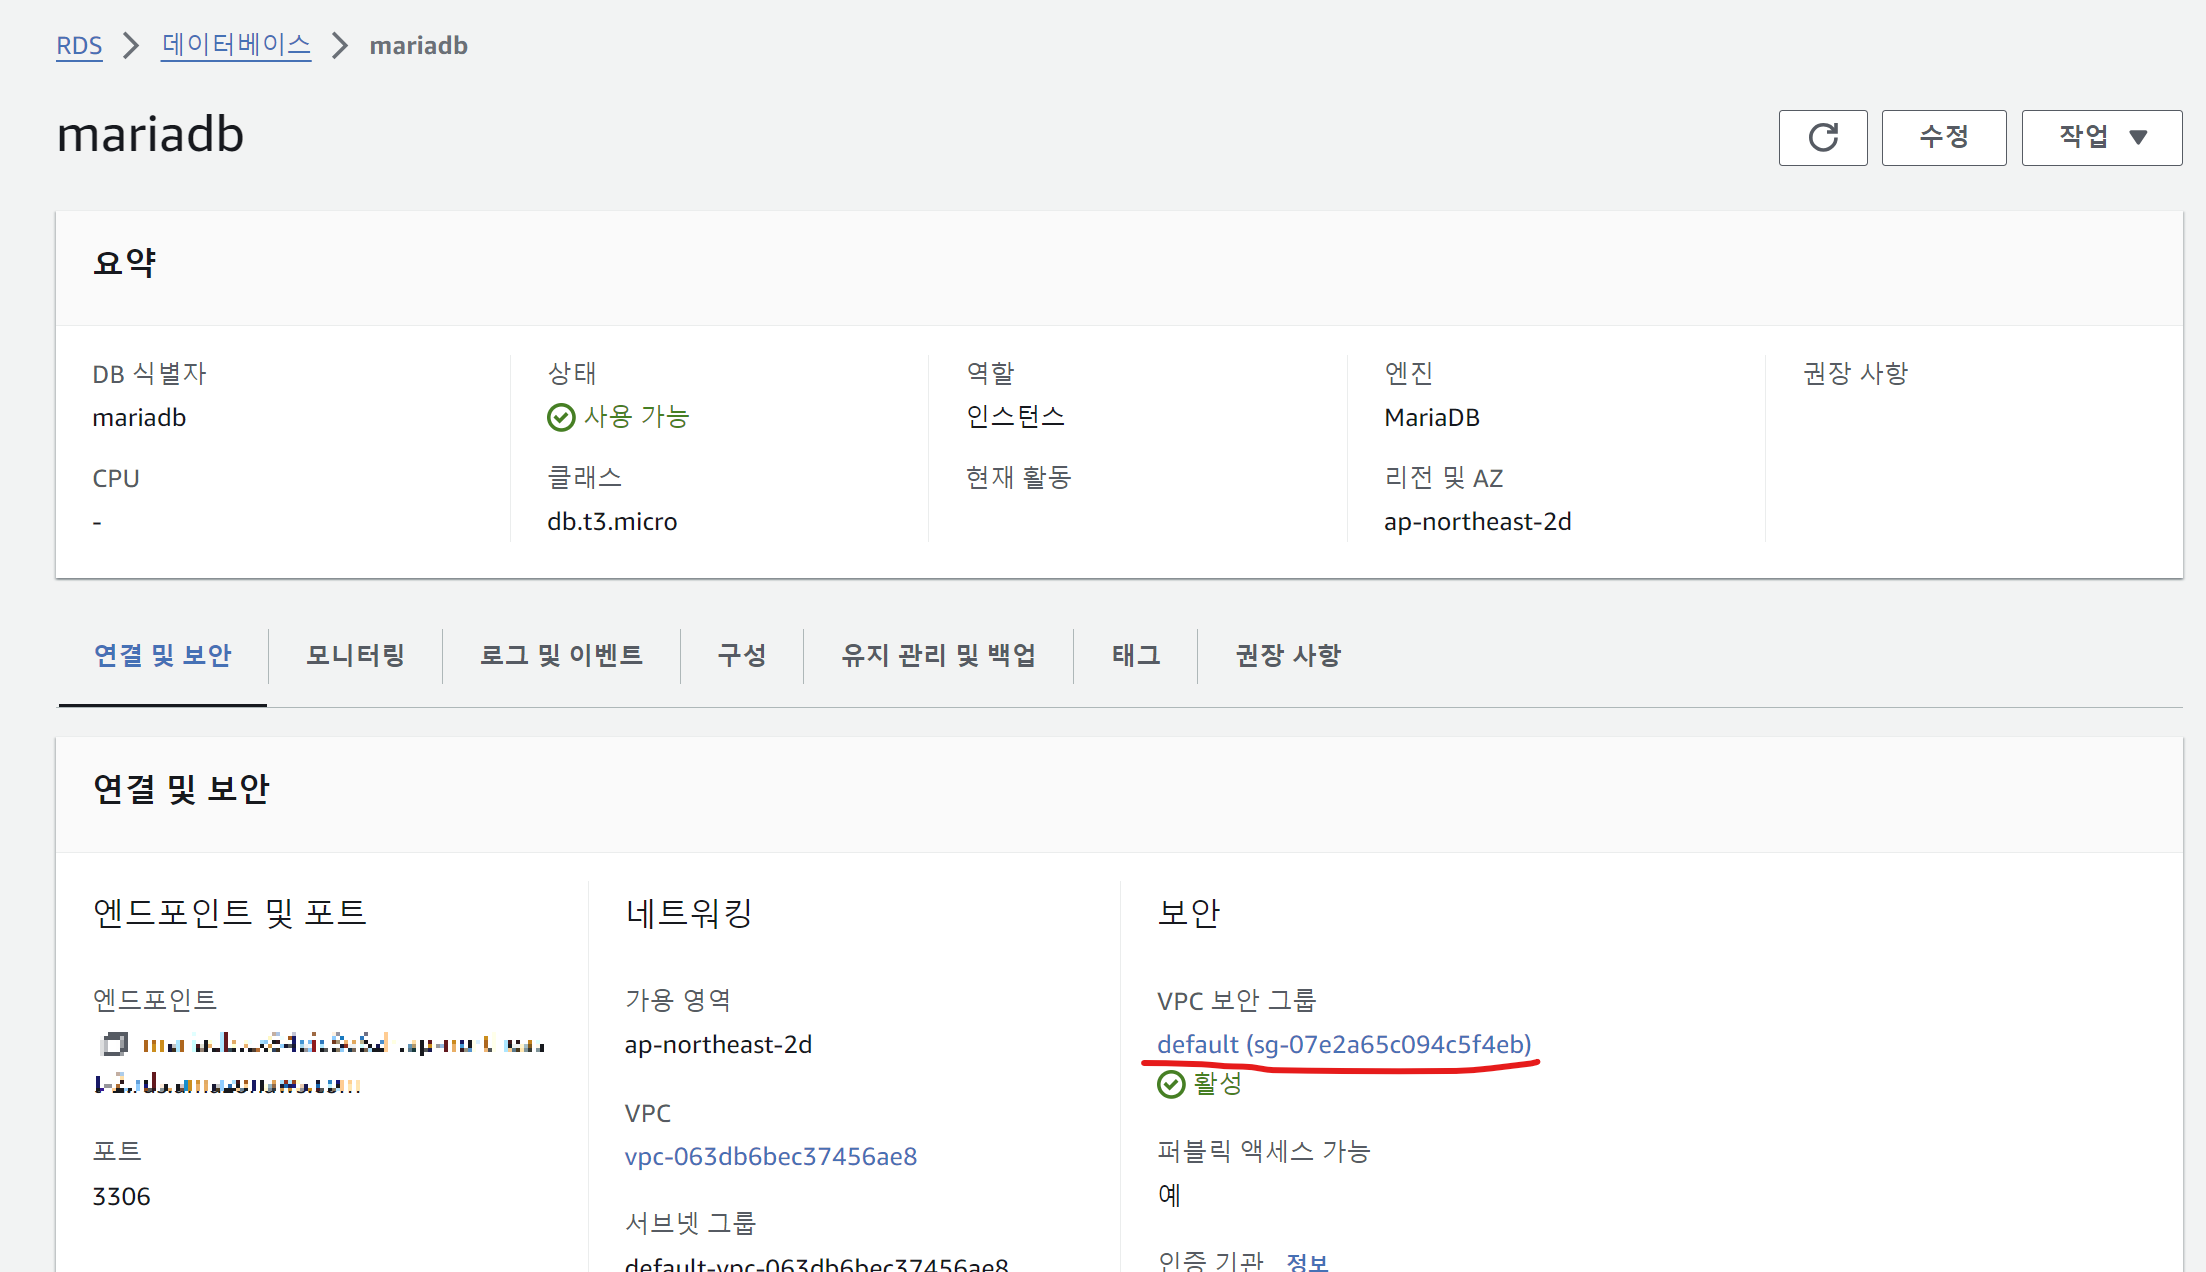Viewport: 2206px width, 1272px height.
Task: Click the refresh icon button
Action: [1822, 137]
